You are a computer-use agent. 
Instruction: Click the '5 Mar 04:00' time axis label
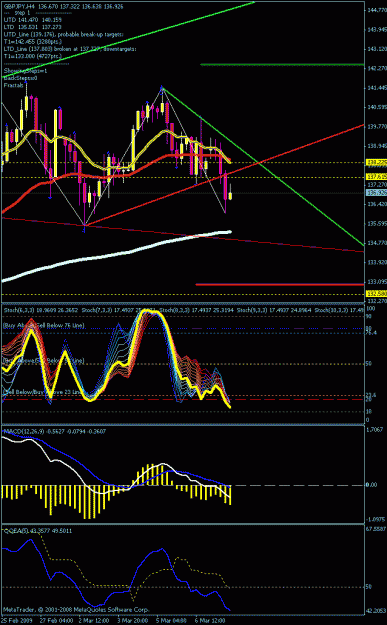point(172,621)
